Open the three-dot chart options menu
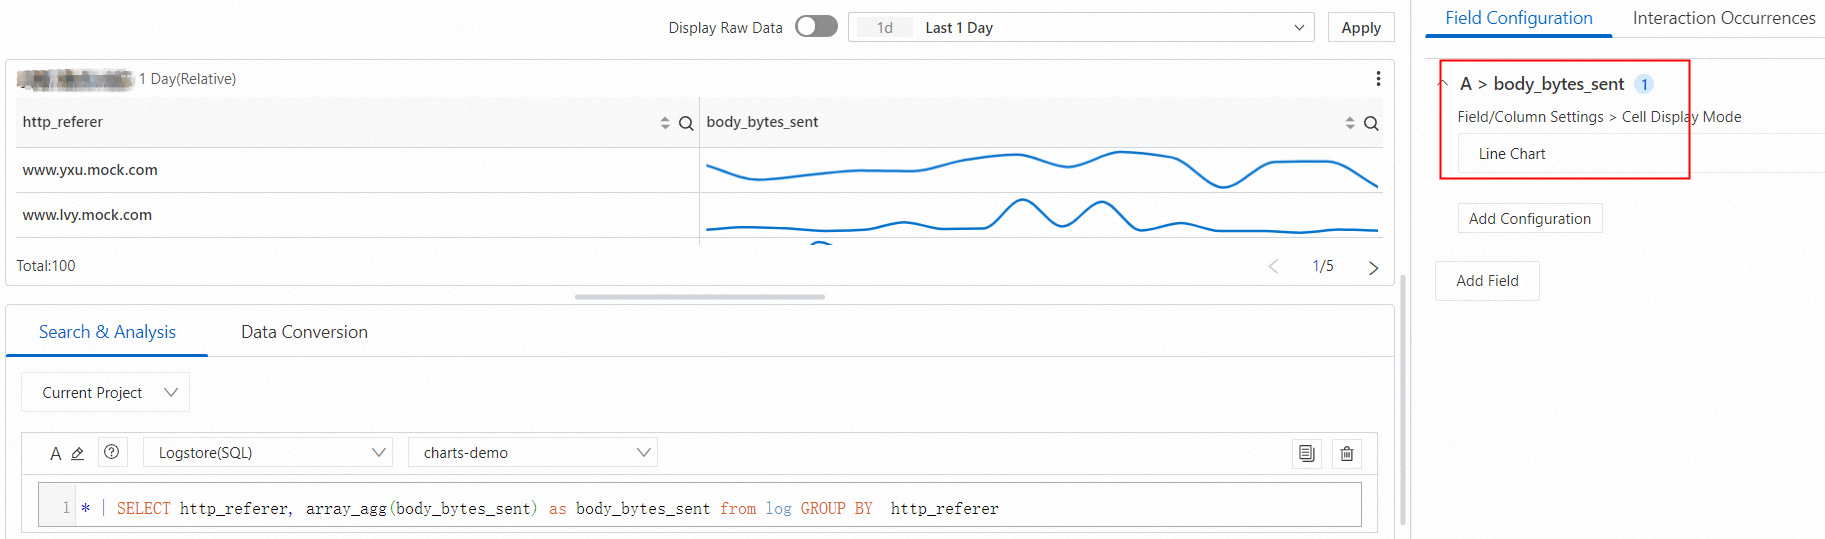Image resolution: width=1825 pixels, height=539 pixels. pos(1378,79)
